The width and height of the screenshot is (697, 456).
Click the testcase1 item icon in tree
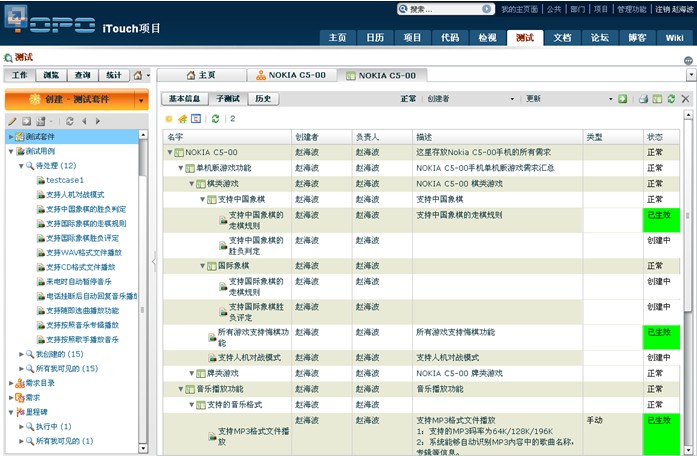(x=41, y=180)
